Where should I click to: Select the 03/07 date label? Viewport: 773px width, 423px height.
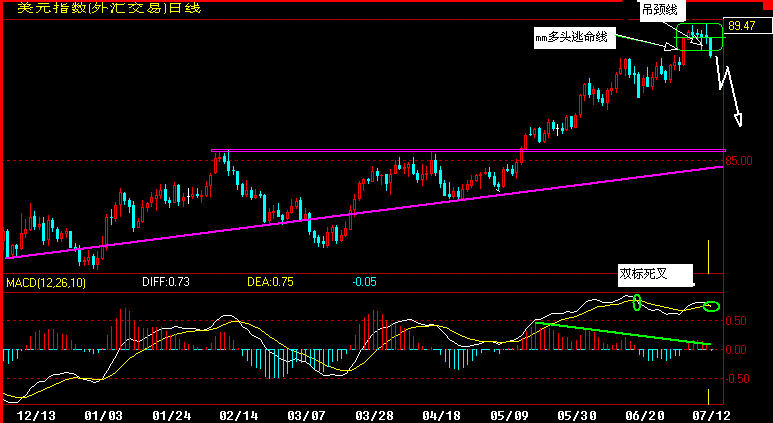click(x=306, y=415)
